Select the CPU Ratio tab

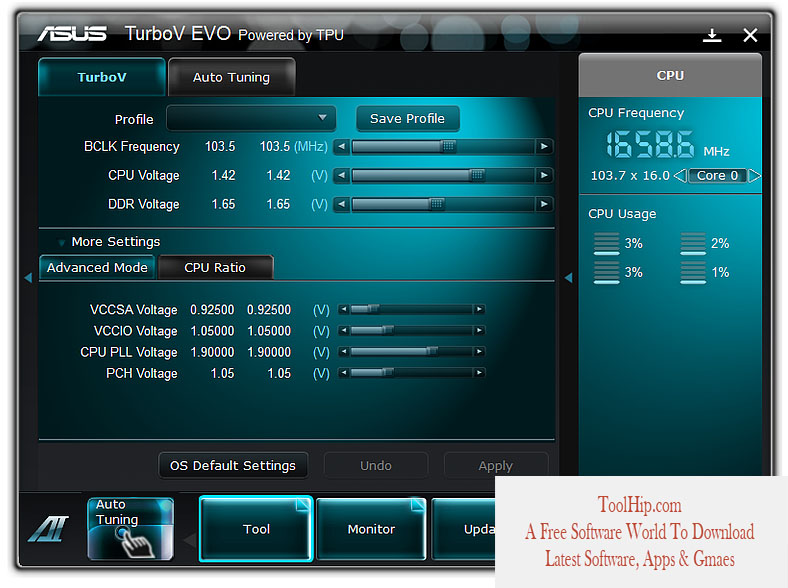pyautogui.click(x=215, y=267)
